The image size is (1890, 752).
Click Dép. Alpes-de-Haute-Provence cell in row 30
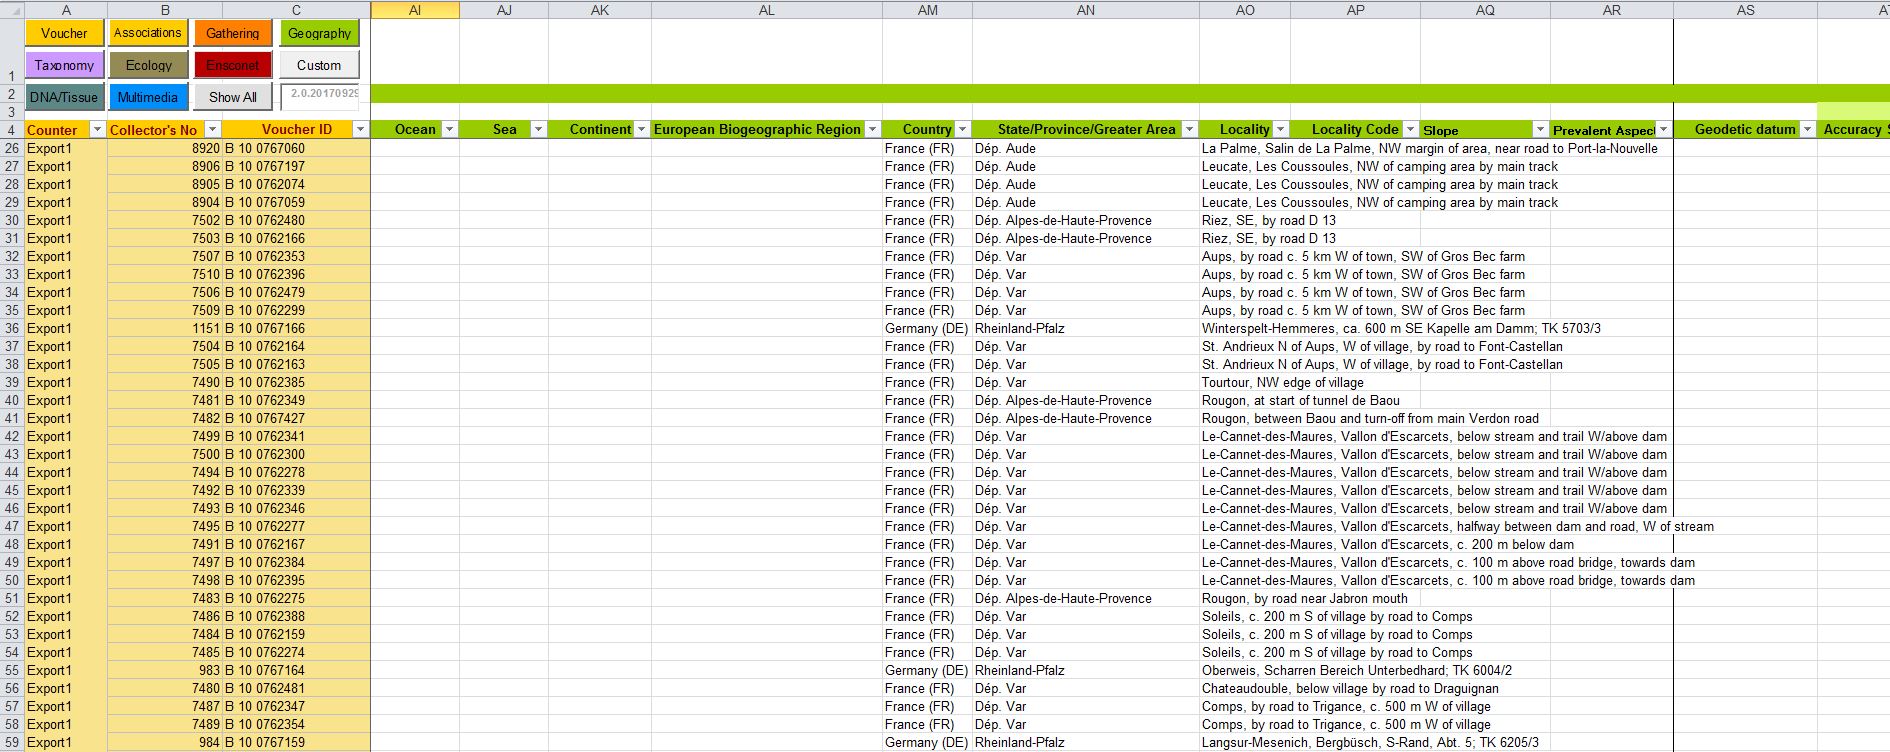tap(1086, 220)
